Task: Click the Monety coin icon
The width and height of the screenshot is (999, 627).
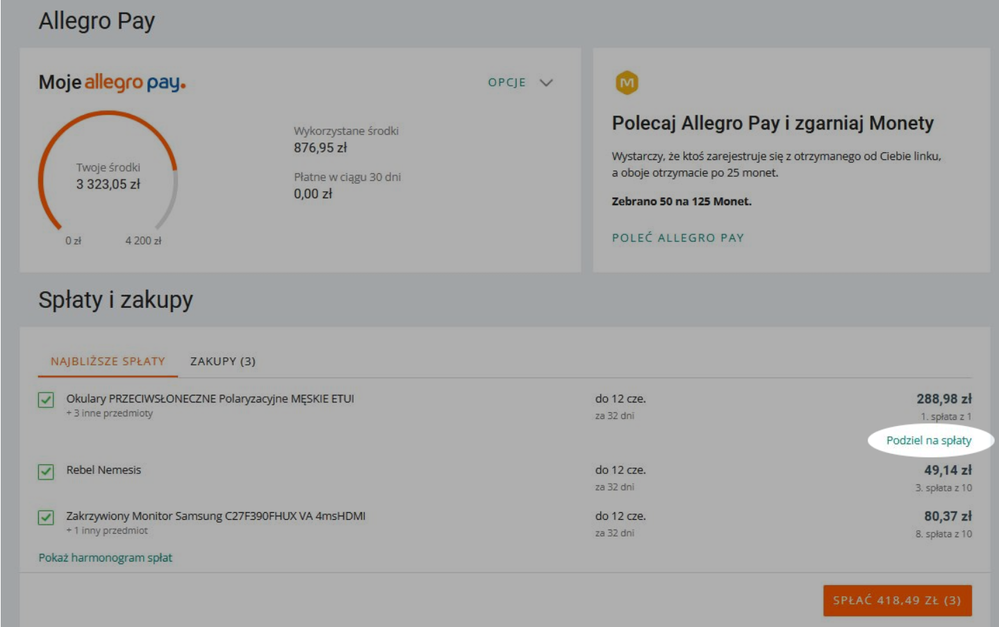Action: (x=627, y=83)
